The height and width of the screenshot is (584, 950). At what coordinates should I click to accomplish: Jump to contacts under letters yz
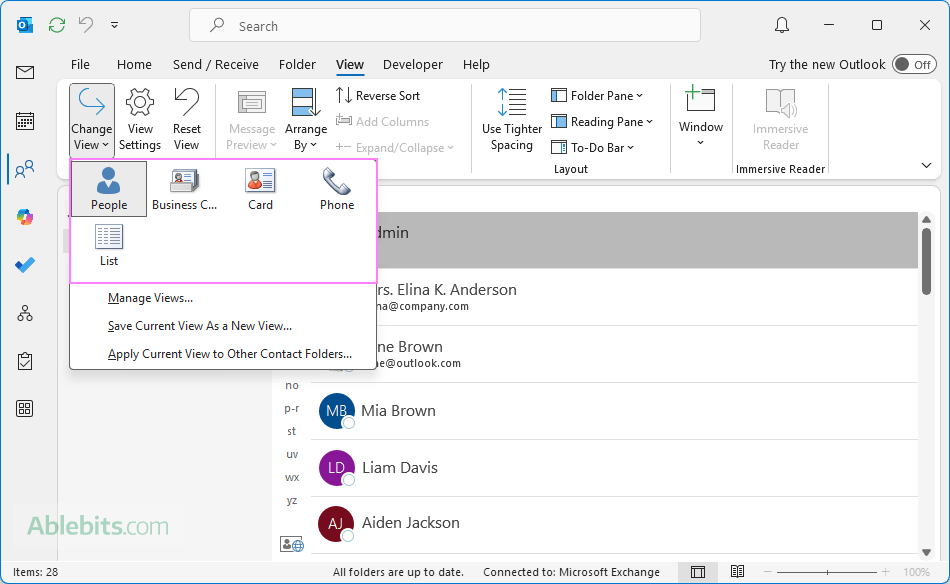coord(292,500)
